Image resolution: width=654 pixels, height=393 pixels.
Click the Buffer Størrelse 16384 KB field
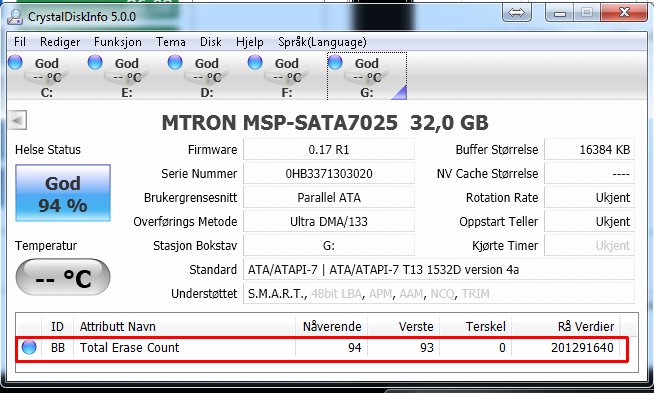[x=589, y=149]
